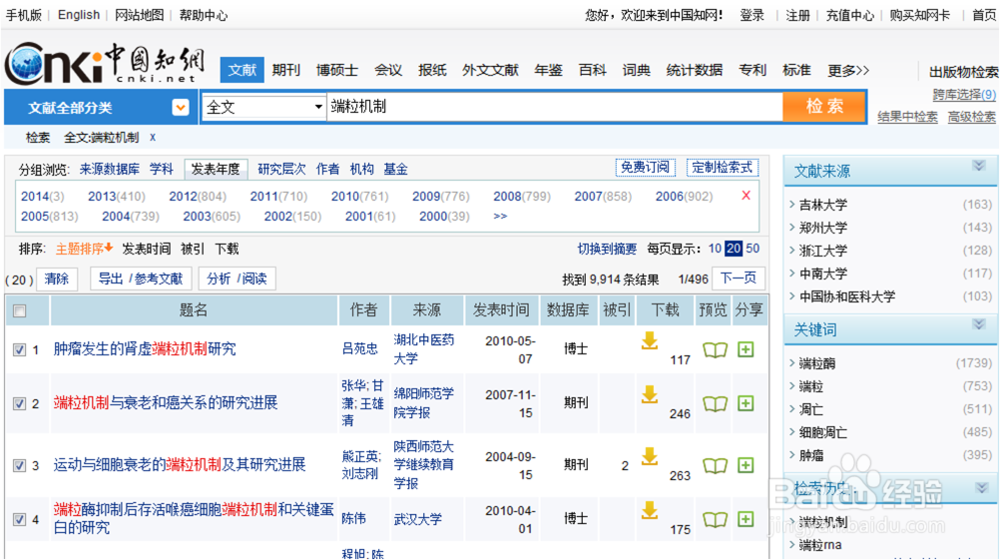
Task: Close the year grouping with red X
Action: (x=746, y=195)
